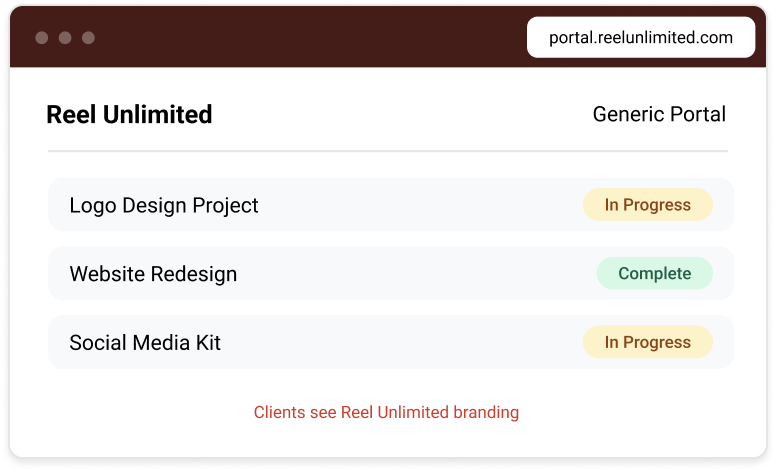The image size is (776, 472).
Task: Click In Progress badge on Social Media Kit
Action: [647, 342]
